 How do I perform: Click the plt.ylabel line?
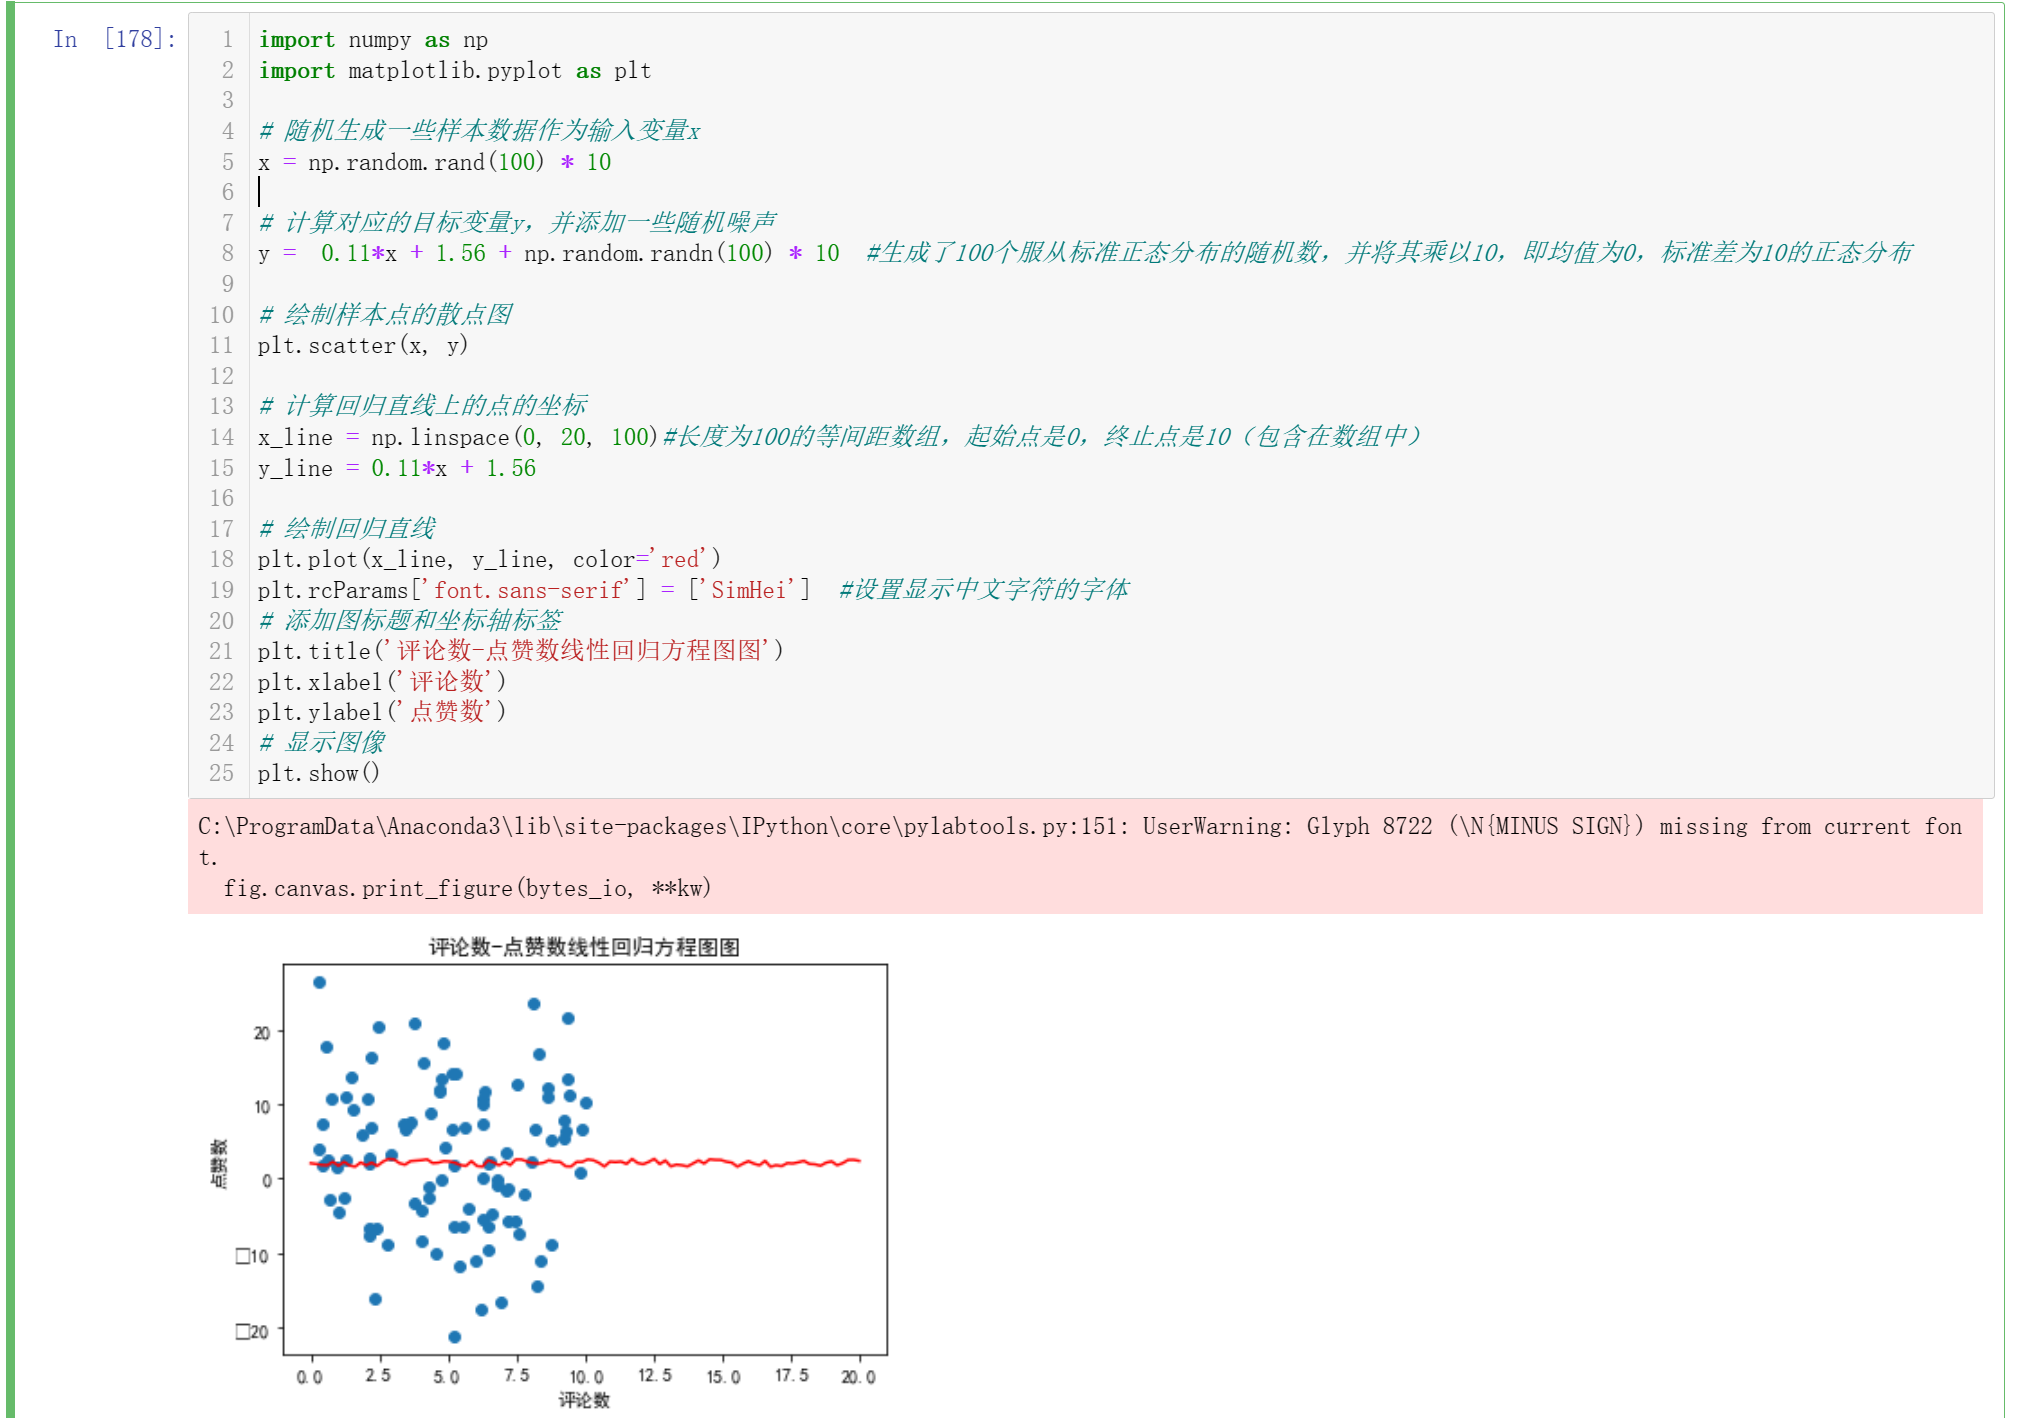pyautogui.click(x=381, y=712)
